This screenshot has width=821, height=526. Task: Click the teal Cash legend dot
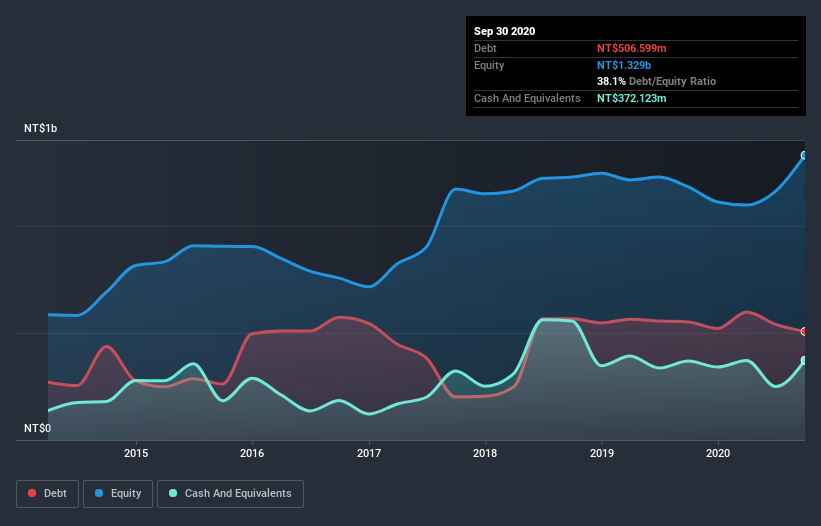(x=173, y=493)
